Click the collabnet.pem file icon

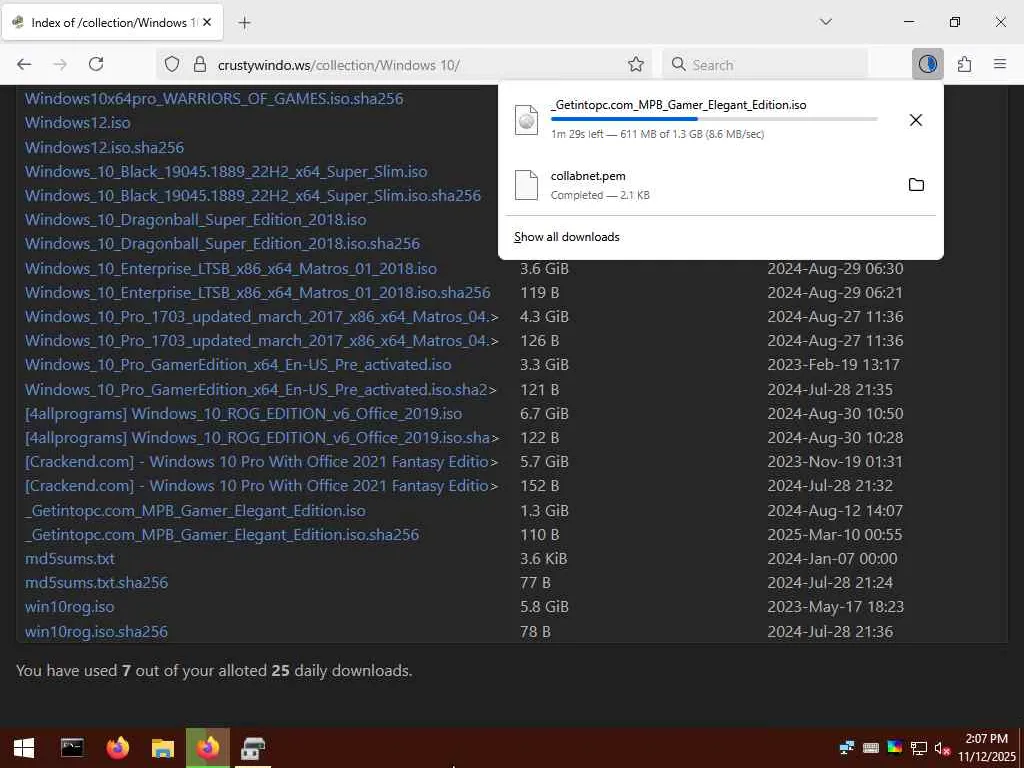coord(526,185)
